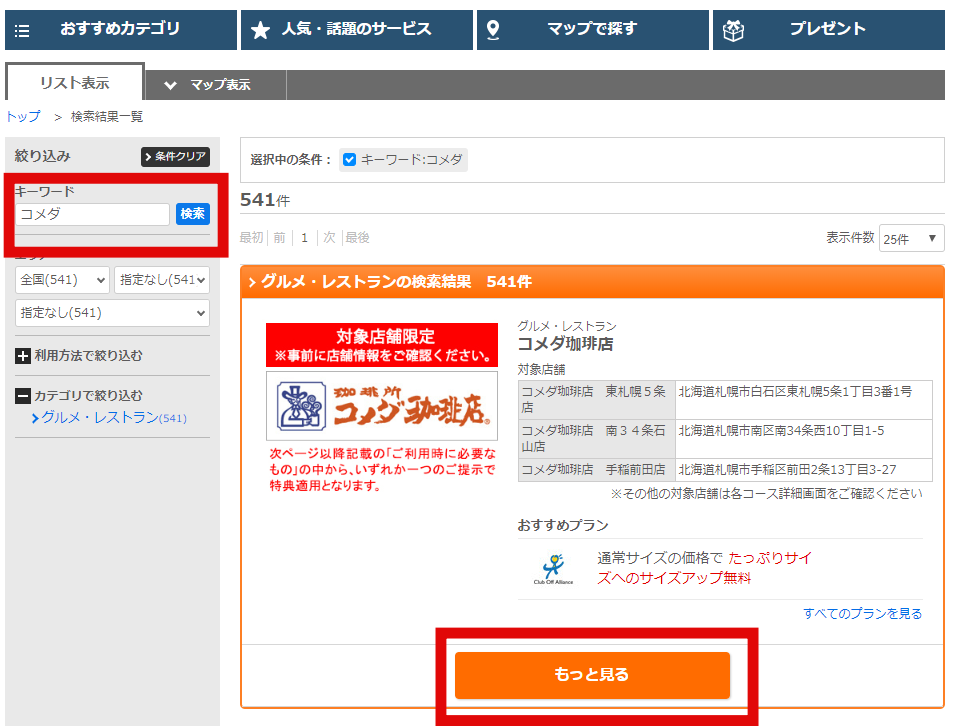Open the 全国(541) area dropdown
The image size is (966, 726).
[62, 280]
